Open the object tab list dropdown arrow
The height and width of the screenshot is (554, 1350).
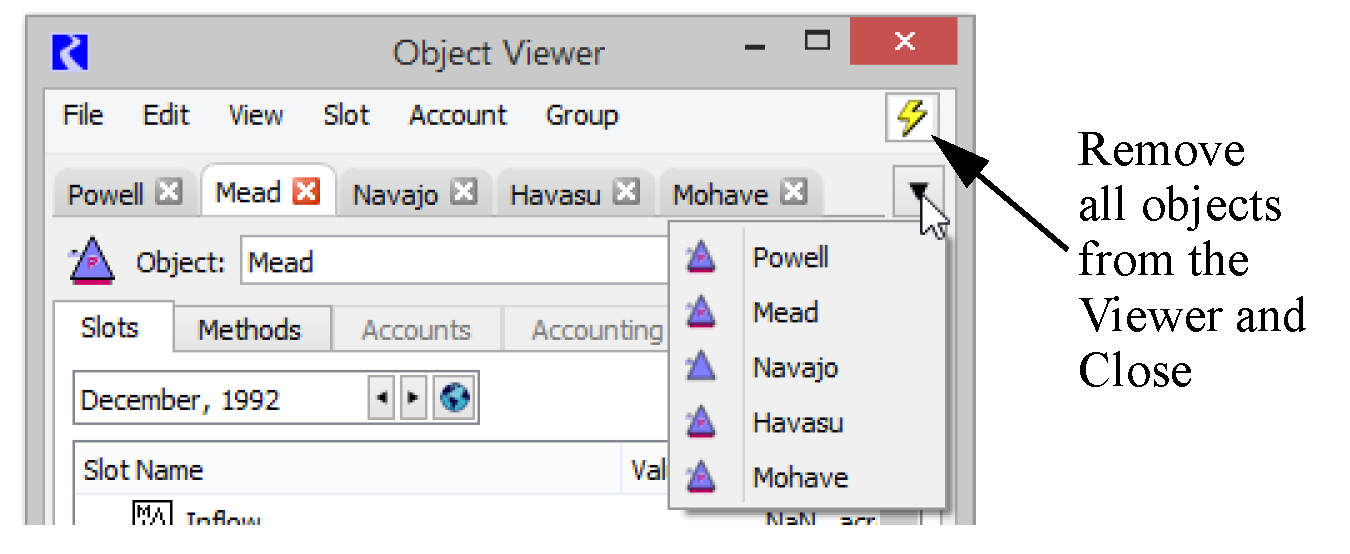pyautogui.click(x=918, y=191)
